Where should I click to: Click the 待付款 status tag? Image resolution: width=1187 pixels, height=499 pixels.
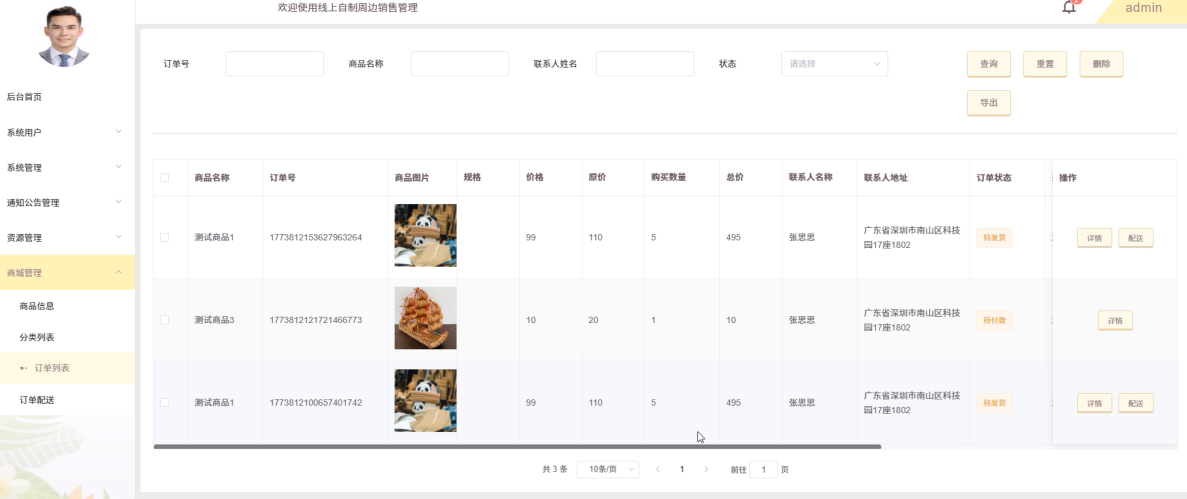coord(994,320)
